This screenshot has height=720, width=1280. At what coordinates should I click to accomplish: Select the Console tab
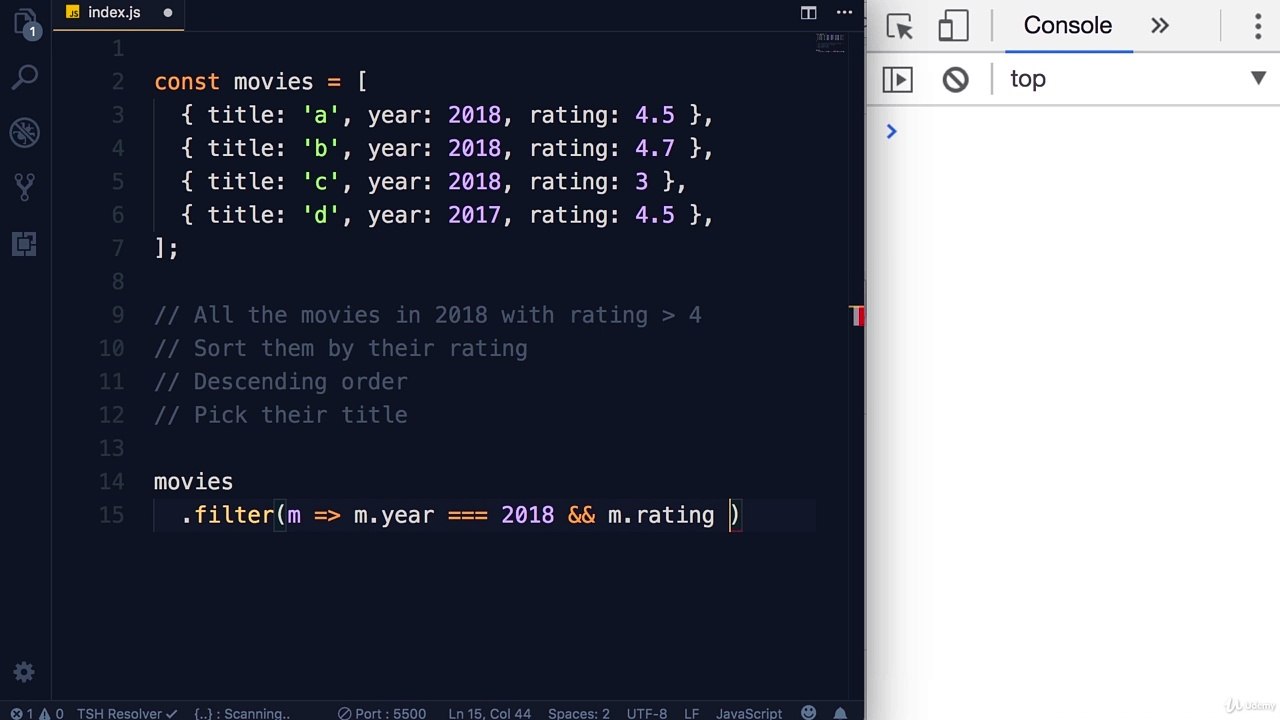[x=1068, y=26]
